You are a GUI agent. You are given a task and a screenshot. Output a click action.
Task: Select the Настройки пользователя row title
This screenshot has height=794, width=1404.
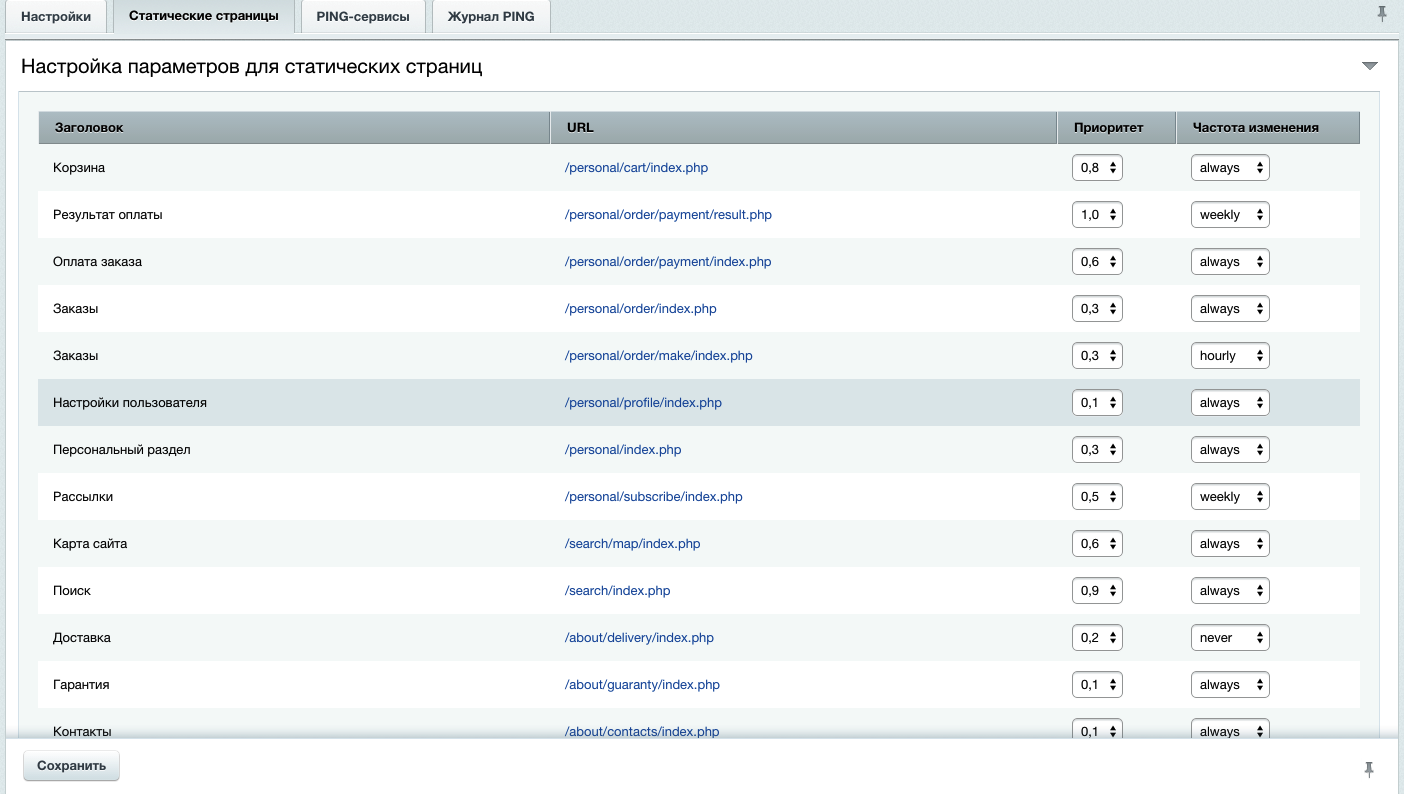click(130, 403)
